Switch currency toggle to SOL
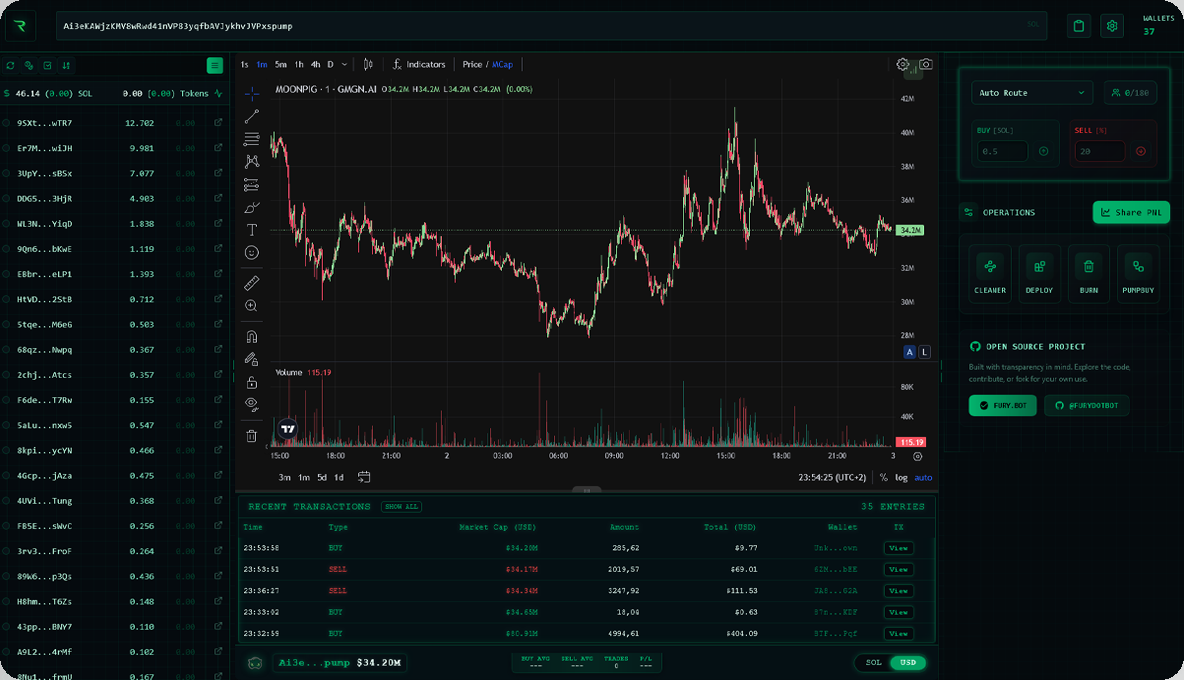Viewport: 1184px width, 680px height. point(874,663)
